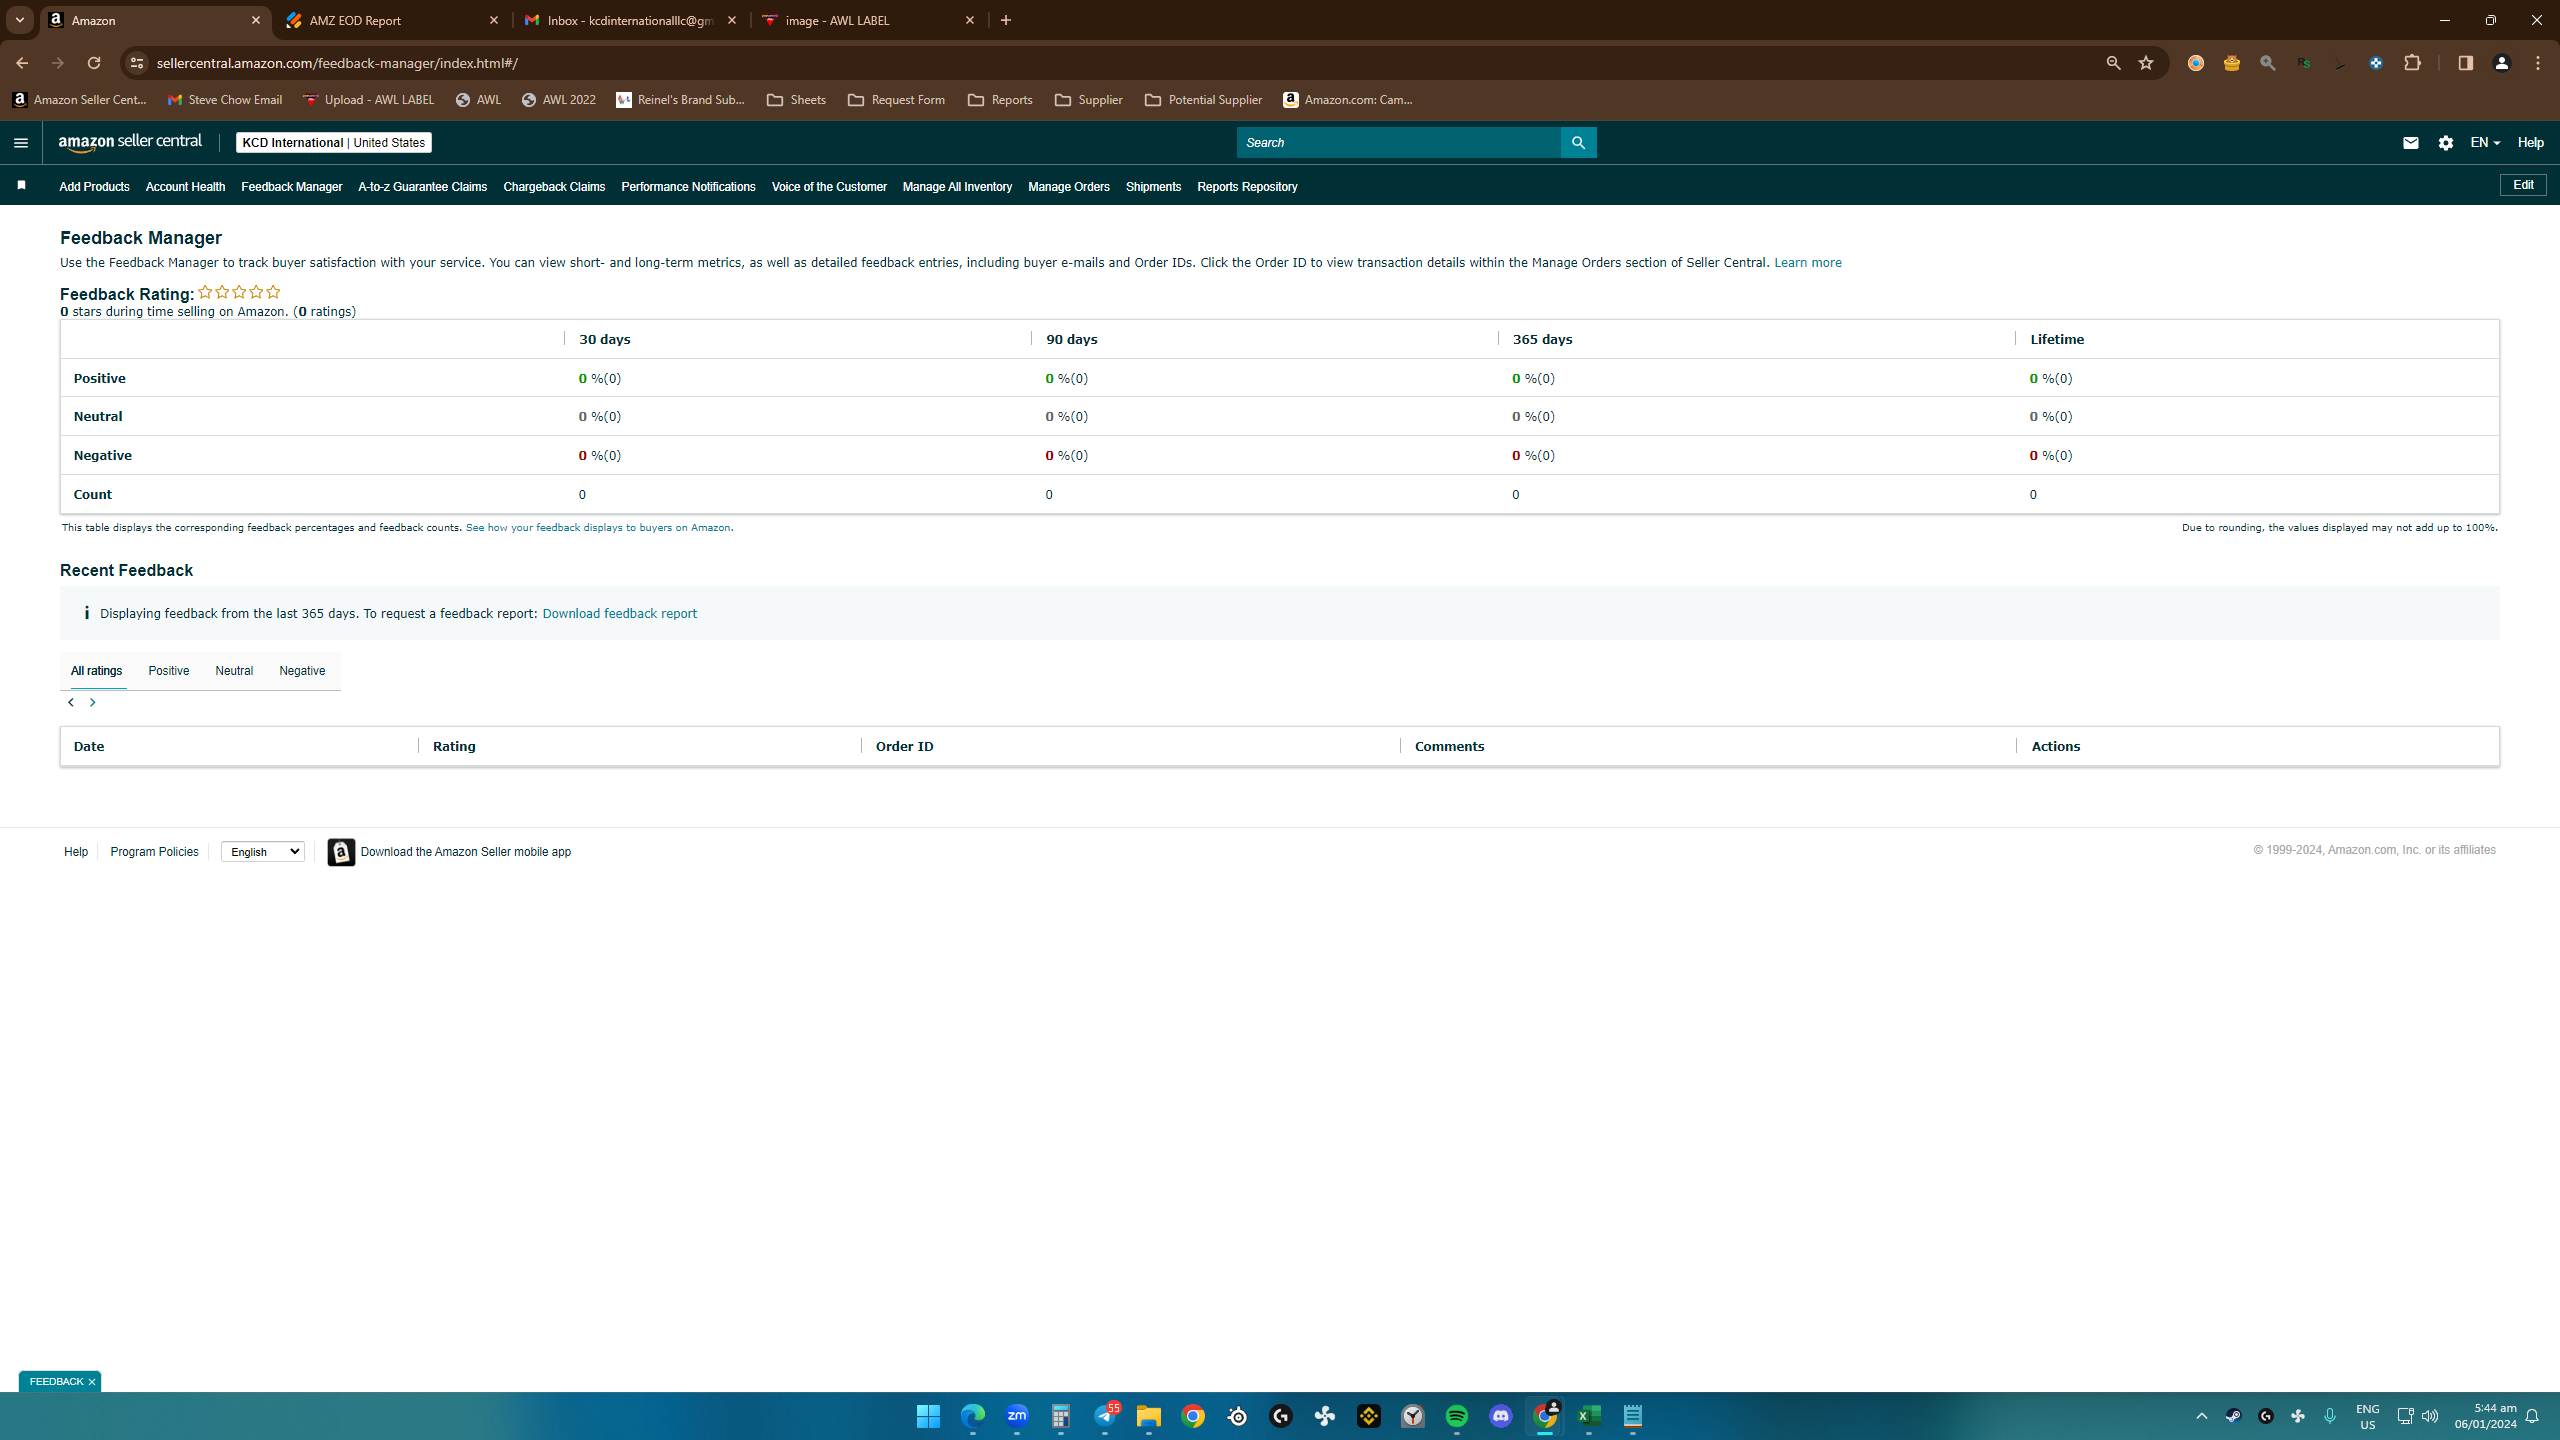Click the Amazon Seller mobile app icon
Screen dimensions: 2560x1440
[x=341, y=852]
